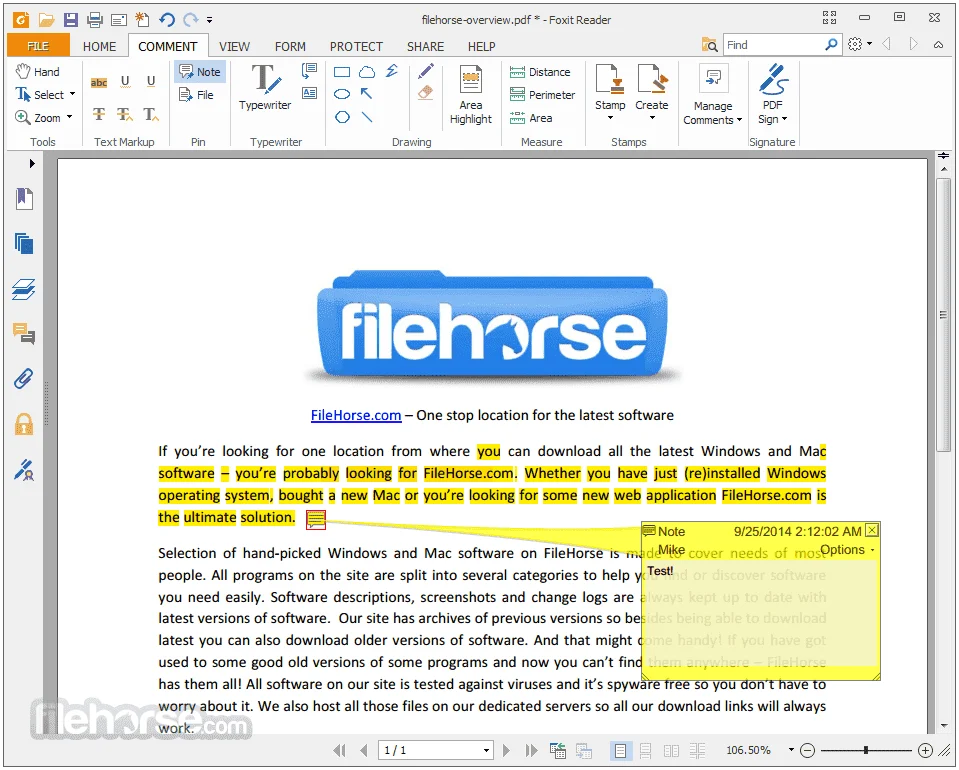This screenshot has width=959, height=770.
Task: Open the Attachments side panel
Action: click(x=24, y=379)
